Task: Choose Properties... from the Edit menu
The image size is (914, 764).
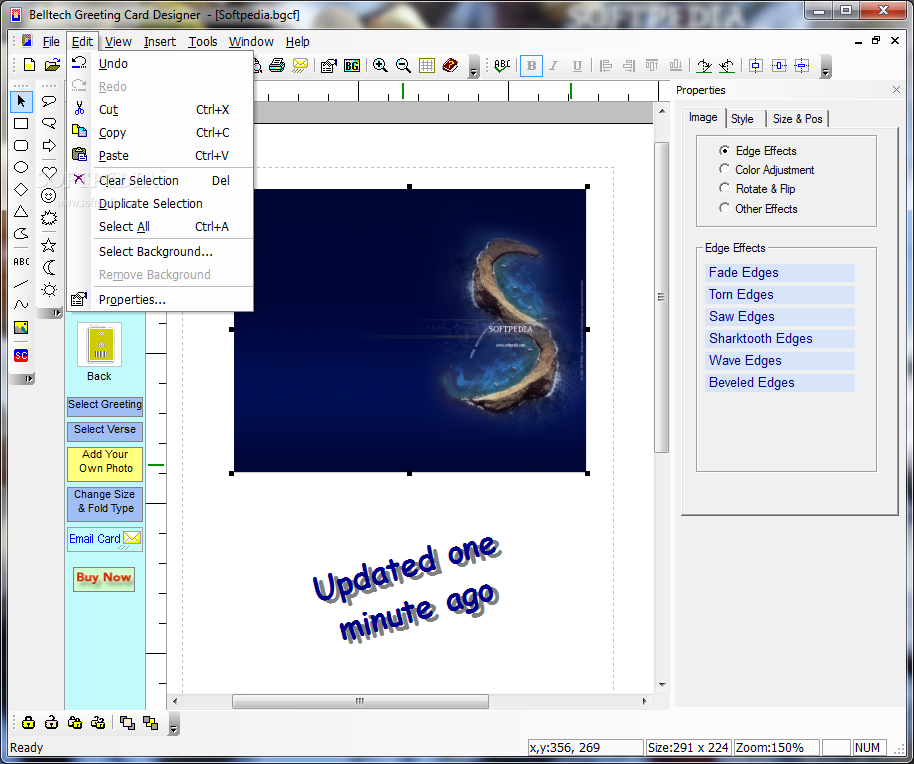Action: pyautogui.click(x=160, y=300)
